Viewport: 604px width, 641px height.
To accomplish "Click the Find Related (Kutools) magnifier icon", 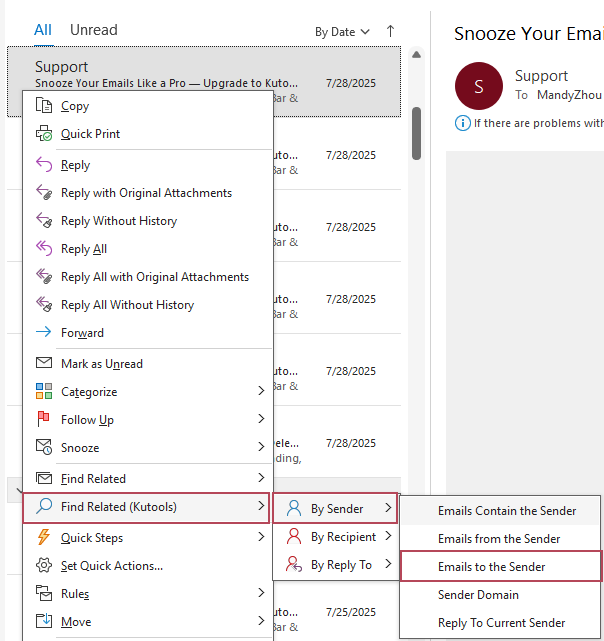I will 44,506.
